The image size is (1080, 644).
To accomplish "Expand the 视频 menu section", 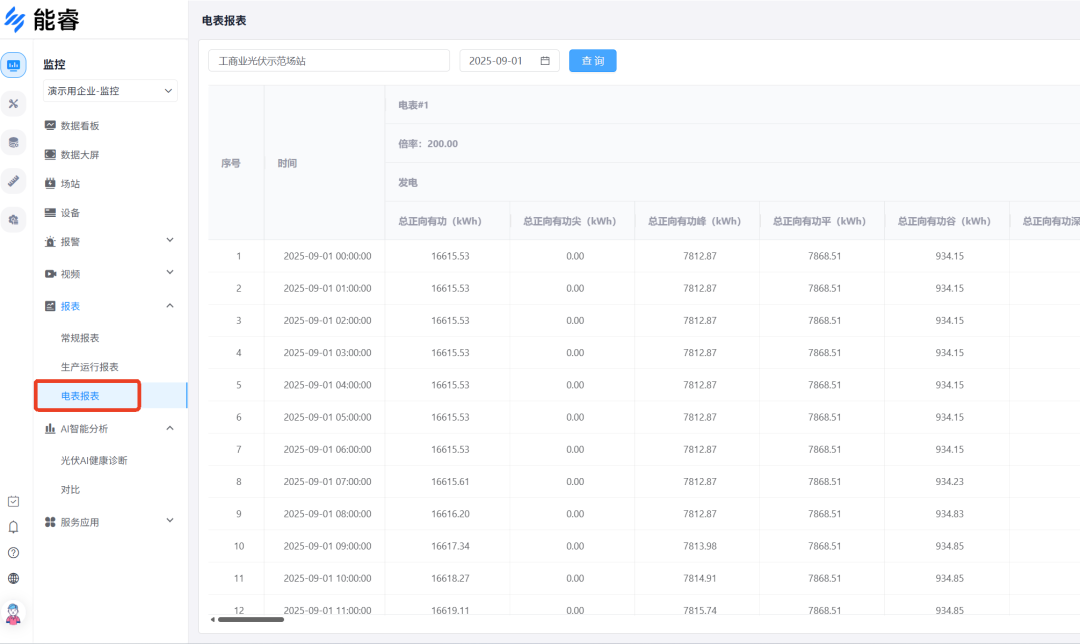I will 110,273.
